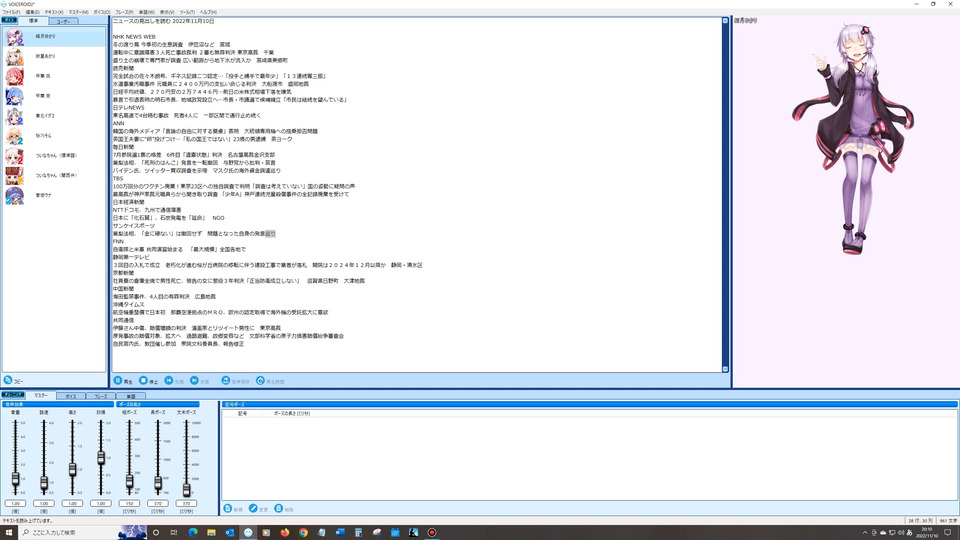Click the 文末ポーズ value field
This screenshot has height=540, width=960.
186,503
